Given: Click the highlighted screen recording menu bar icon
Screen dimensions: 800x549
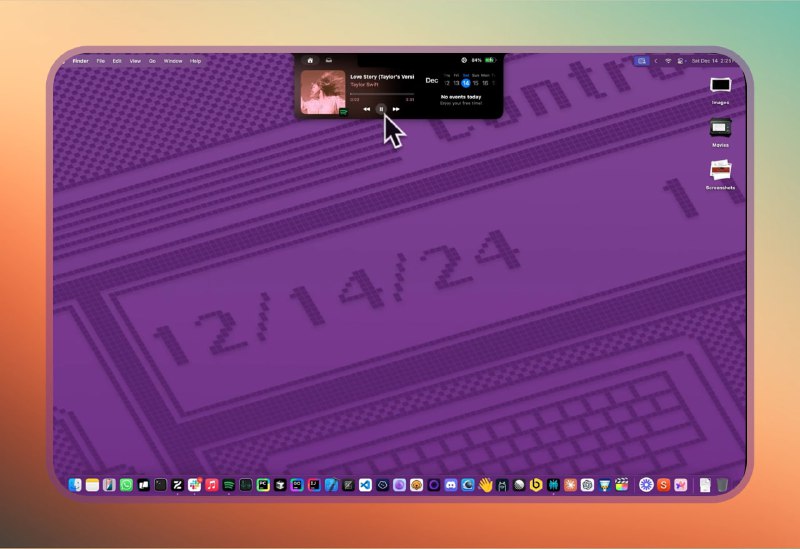Looking at the screenshot, I should point(641,61).
